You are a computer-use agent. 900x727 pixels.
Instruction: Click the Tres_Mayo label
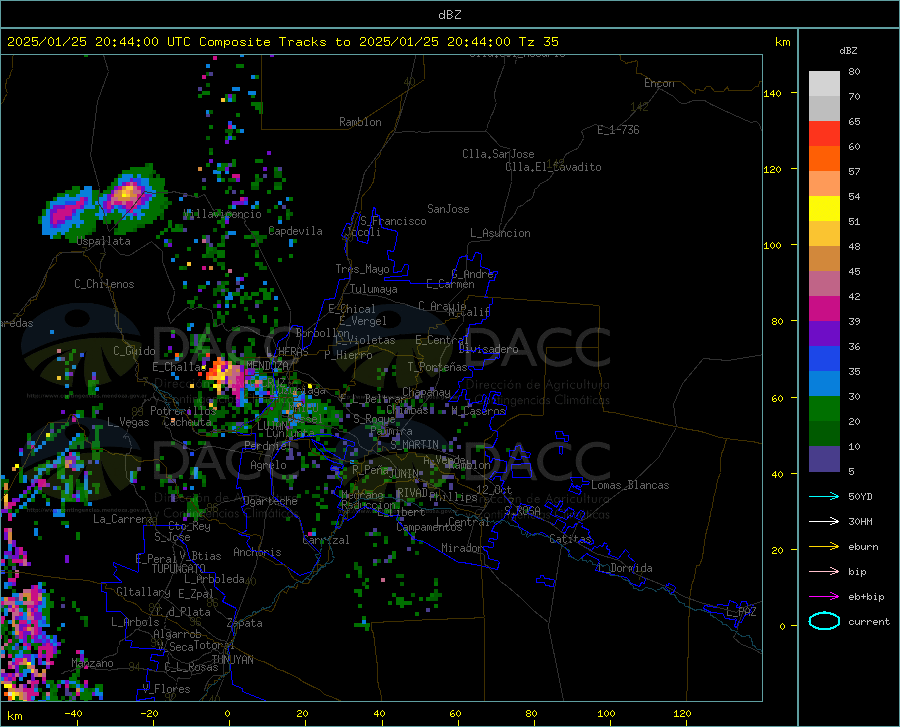(362, 269)
